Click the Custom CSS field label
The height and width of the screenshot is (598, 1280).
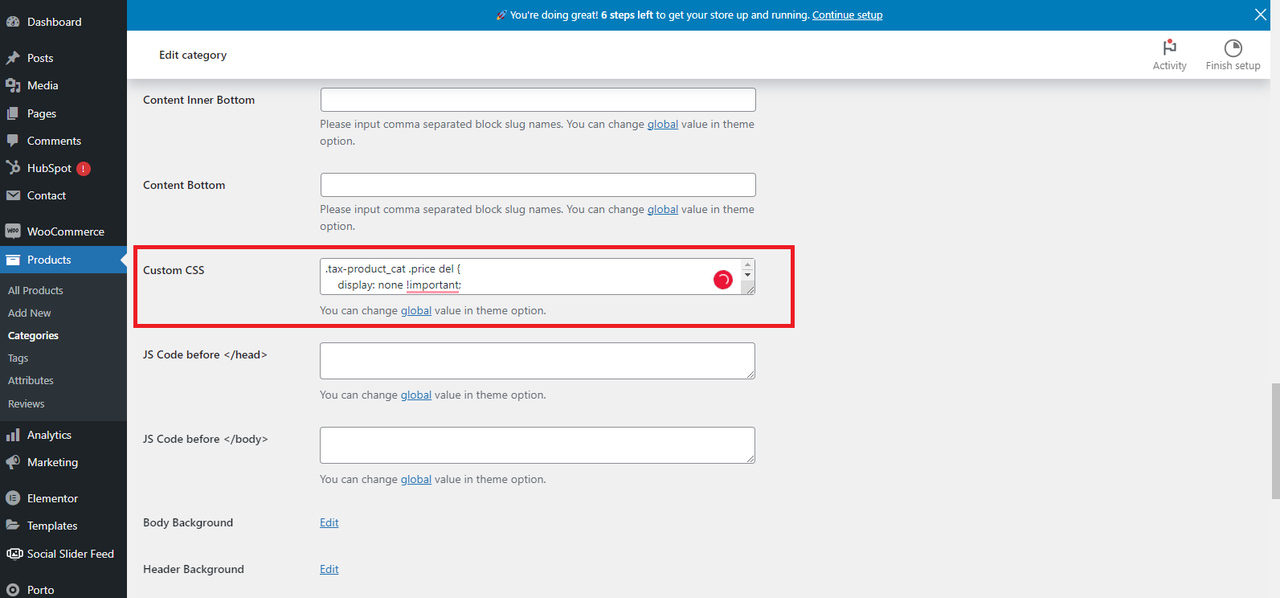(174, 270)
